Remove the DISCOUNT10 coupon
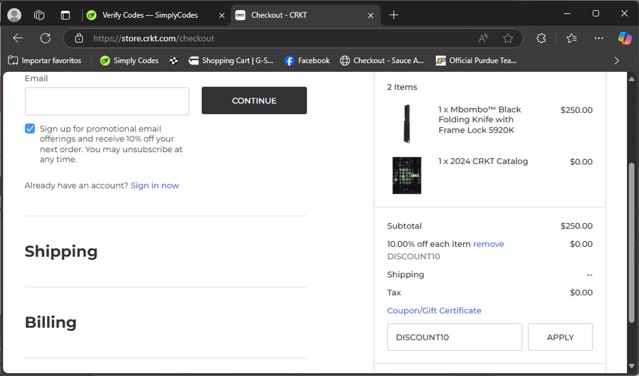The image size is (639, 376). 488,244
